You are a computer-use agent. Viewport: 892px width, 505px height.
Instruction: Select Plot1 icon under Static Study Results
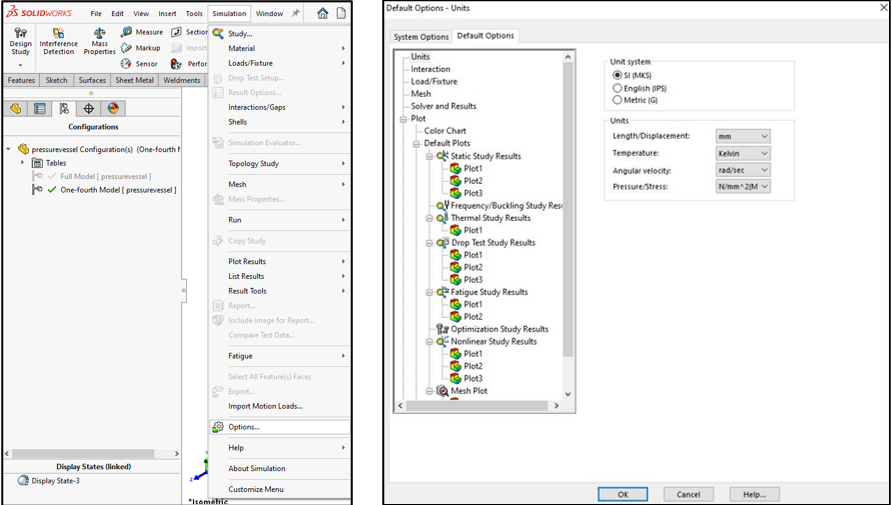[455, 168]
